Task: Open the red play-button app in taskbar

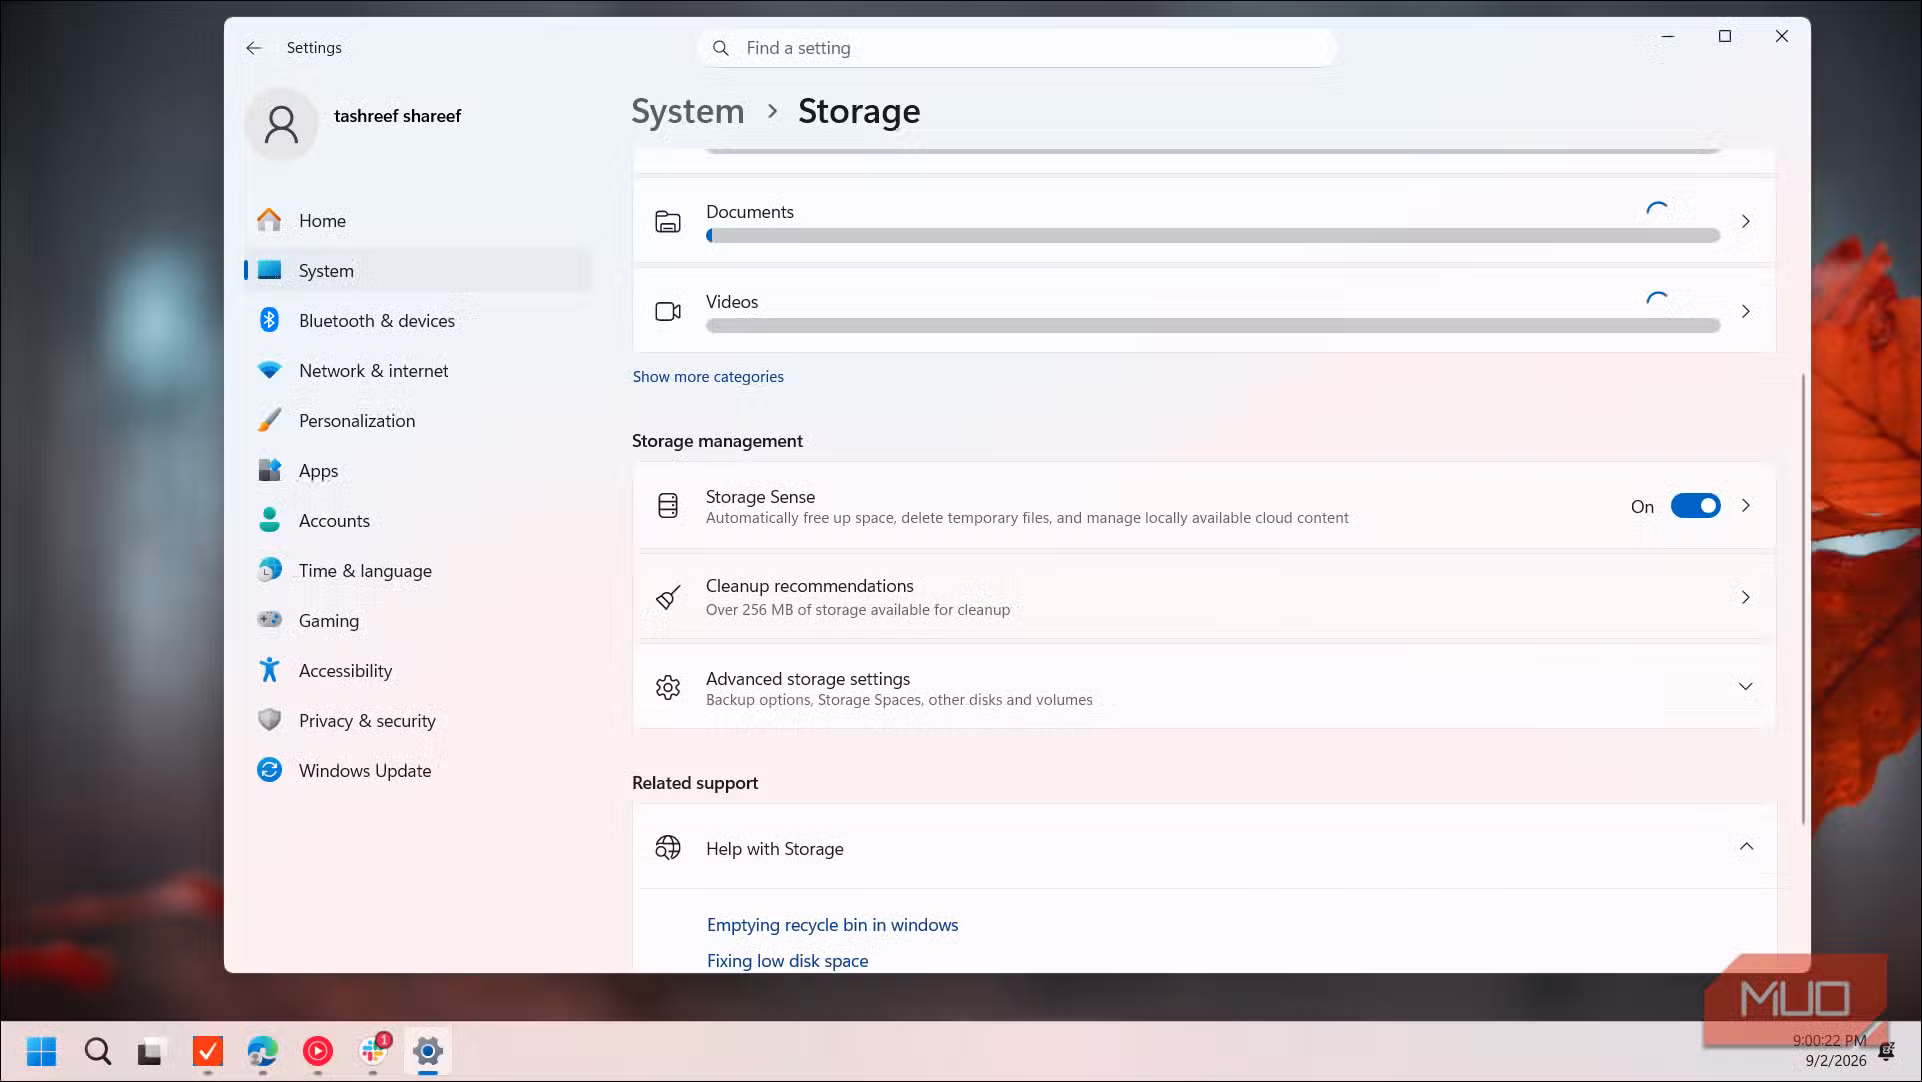Action: (318, 1051)
